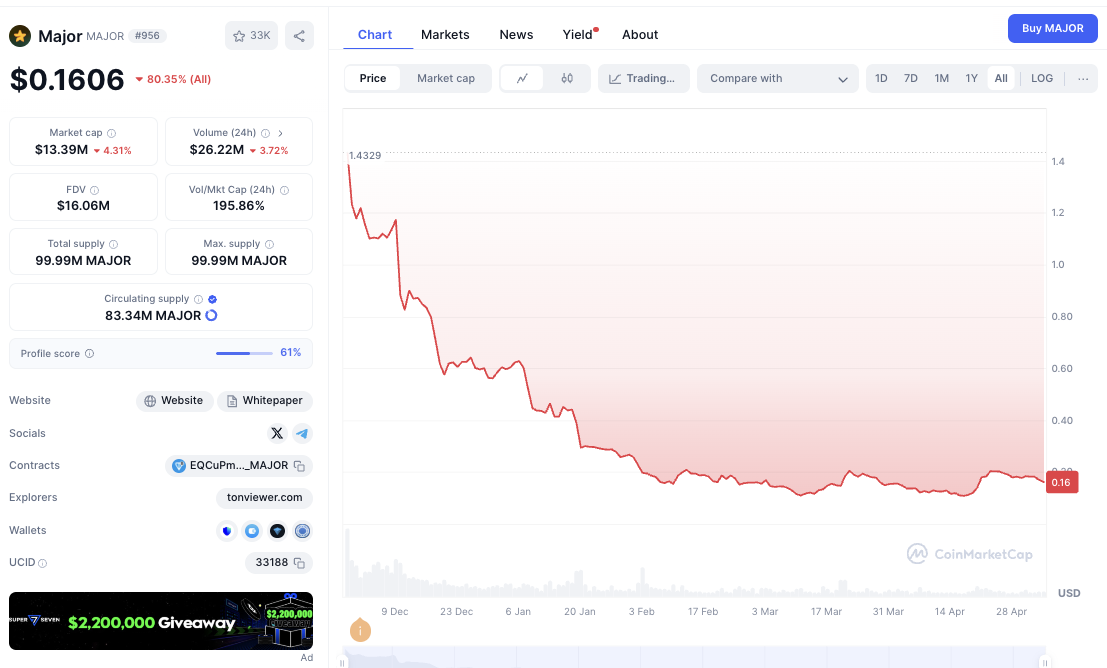
Task: Click the share icon button
Action: click(299, 36)
